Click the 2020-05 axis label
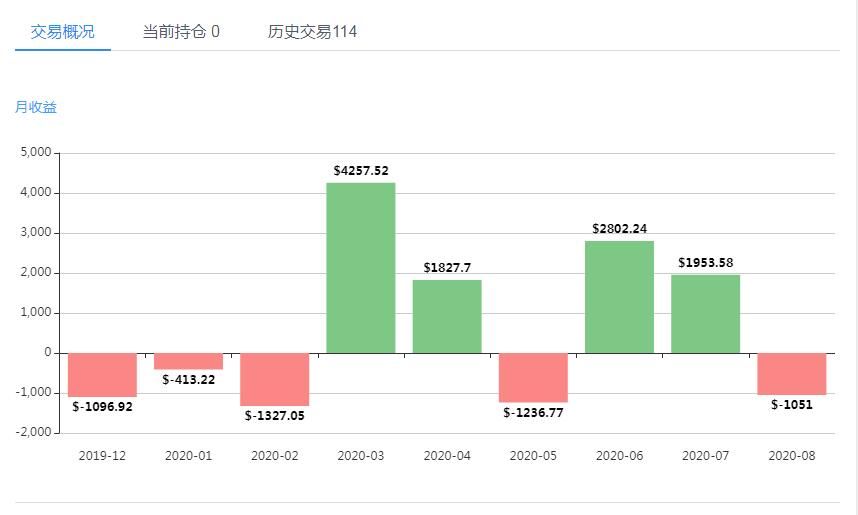Screen dimensions: 858x515 click(x=533, y=455)
